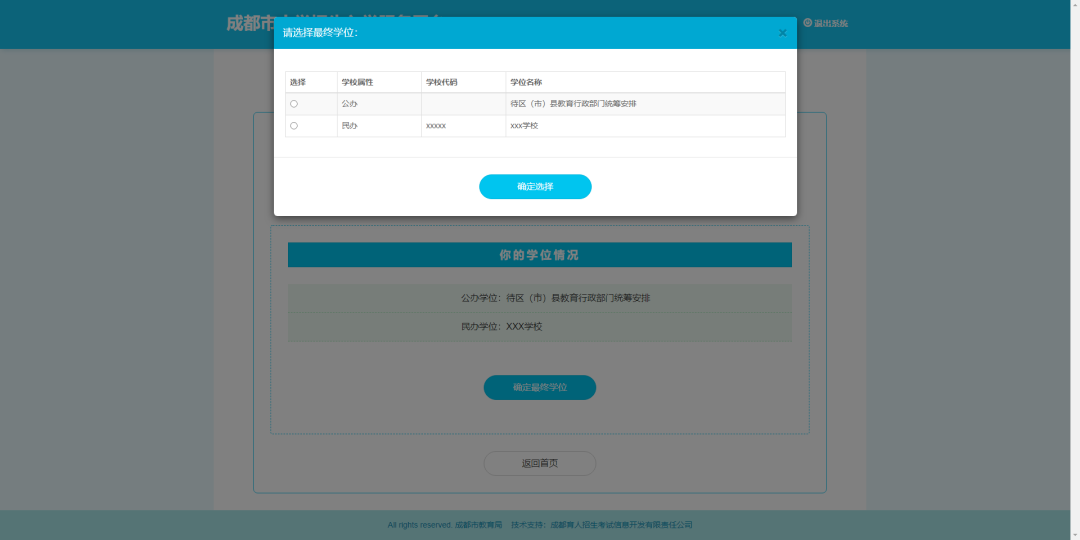Click the xxx学校 name cell

pos(524,126)
